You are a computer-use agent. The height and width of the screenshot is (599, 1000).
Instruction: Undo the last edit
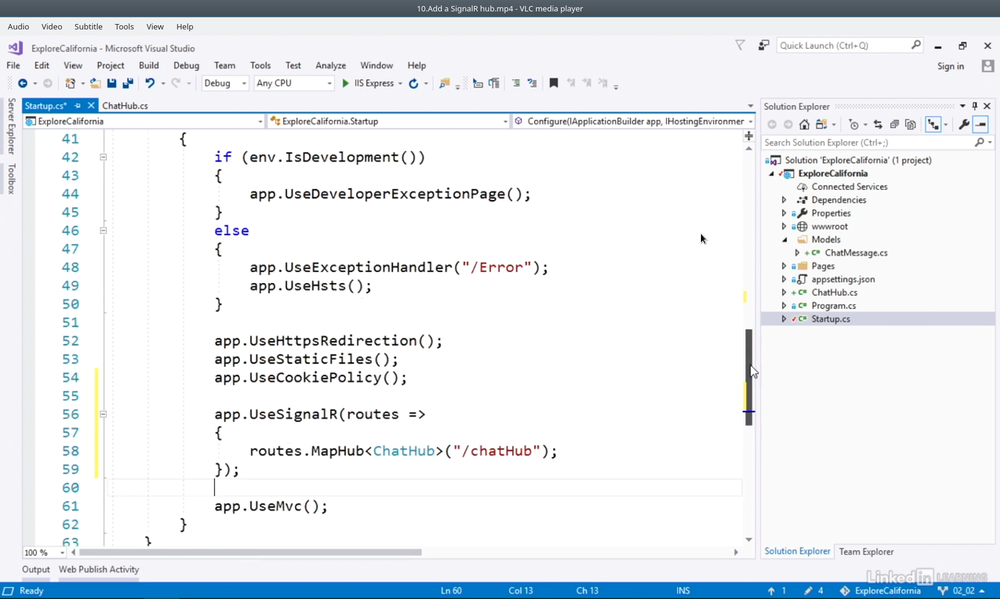[x=150, y=84]
